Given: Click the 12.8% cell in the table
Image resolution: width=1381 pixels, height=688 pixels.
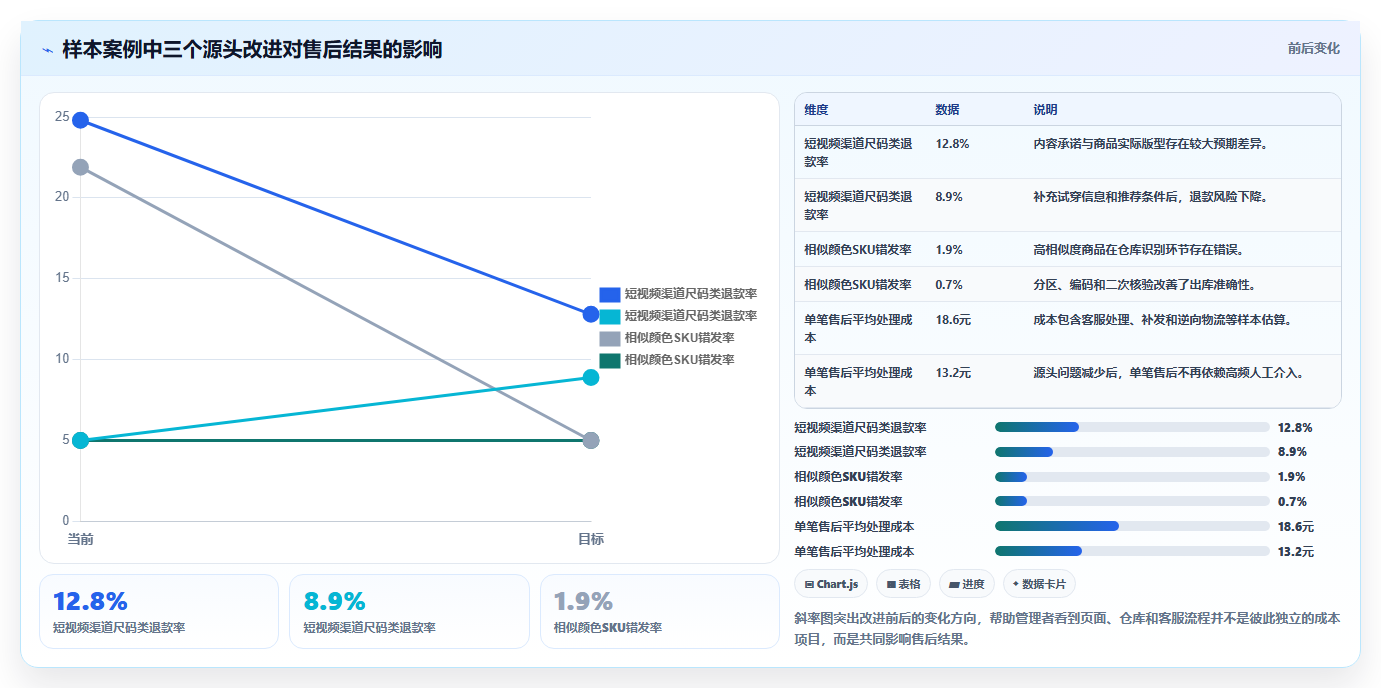Looking at the screenshot, I should click(952, 144).
